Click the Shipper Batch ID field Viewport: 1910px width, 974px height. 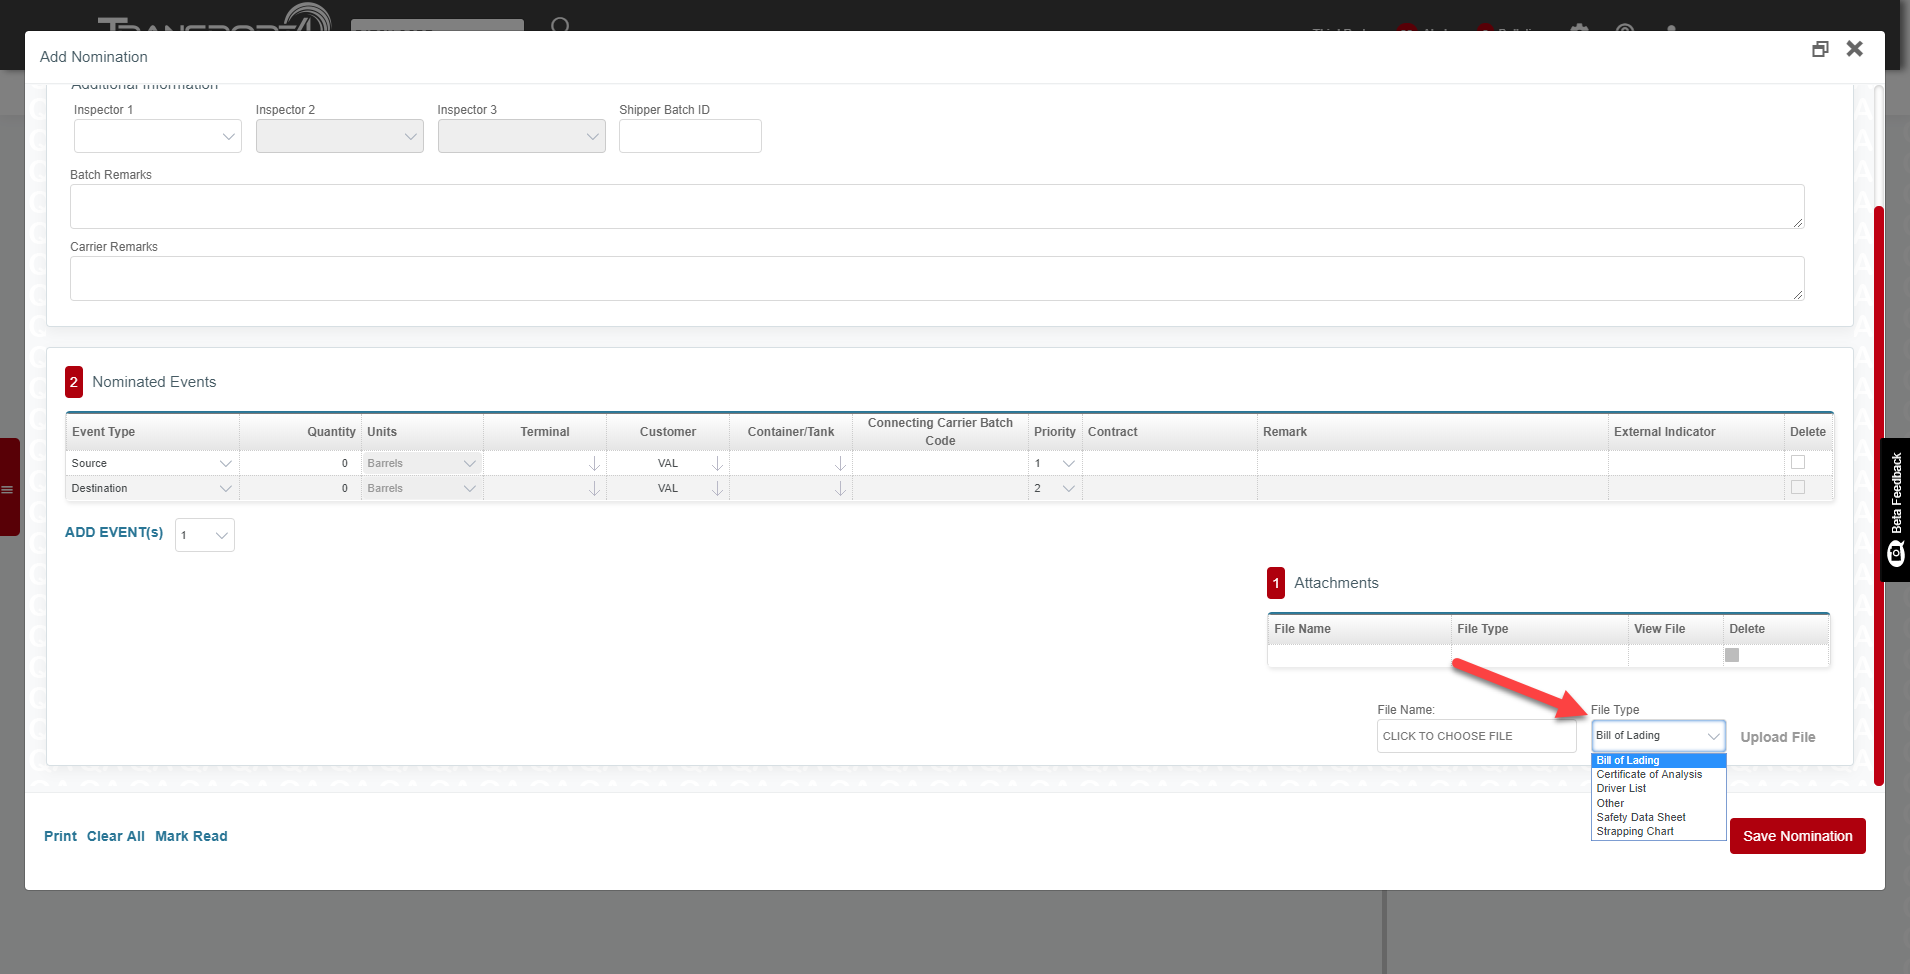click(x=690, y=136)
